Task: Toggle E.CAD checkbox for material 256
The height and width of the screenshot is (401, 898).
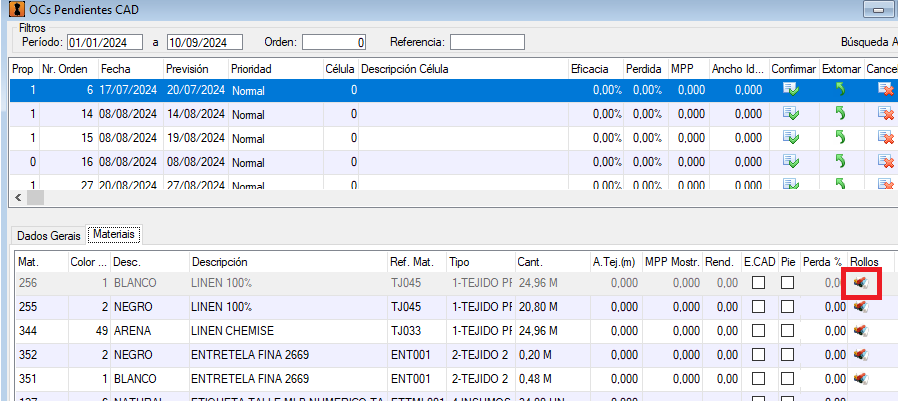Action: pyautogui.click(x=758, y=283)
